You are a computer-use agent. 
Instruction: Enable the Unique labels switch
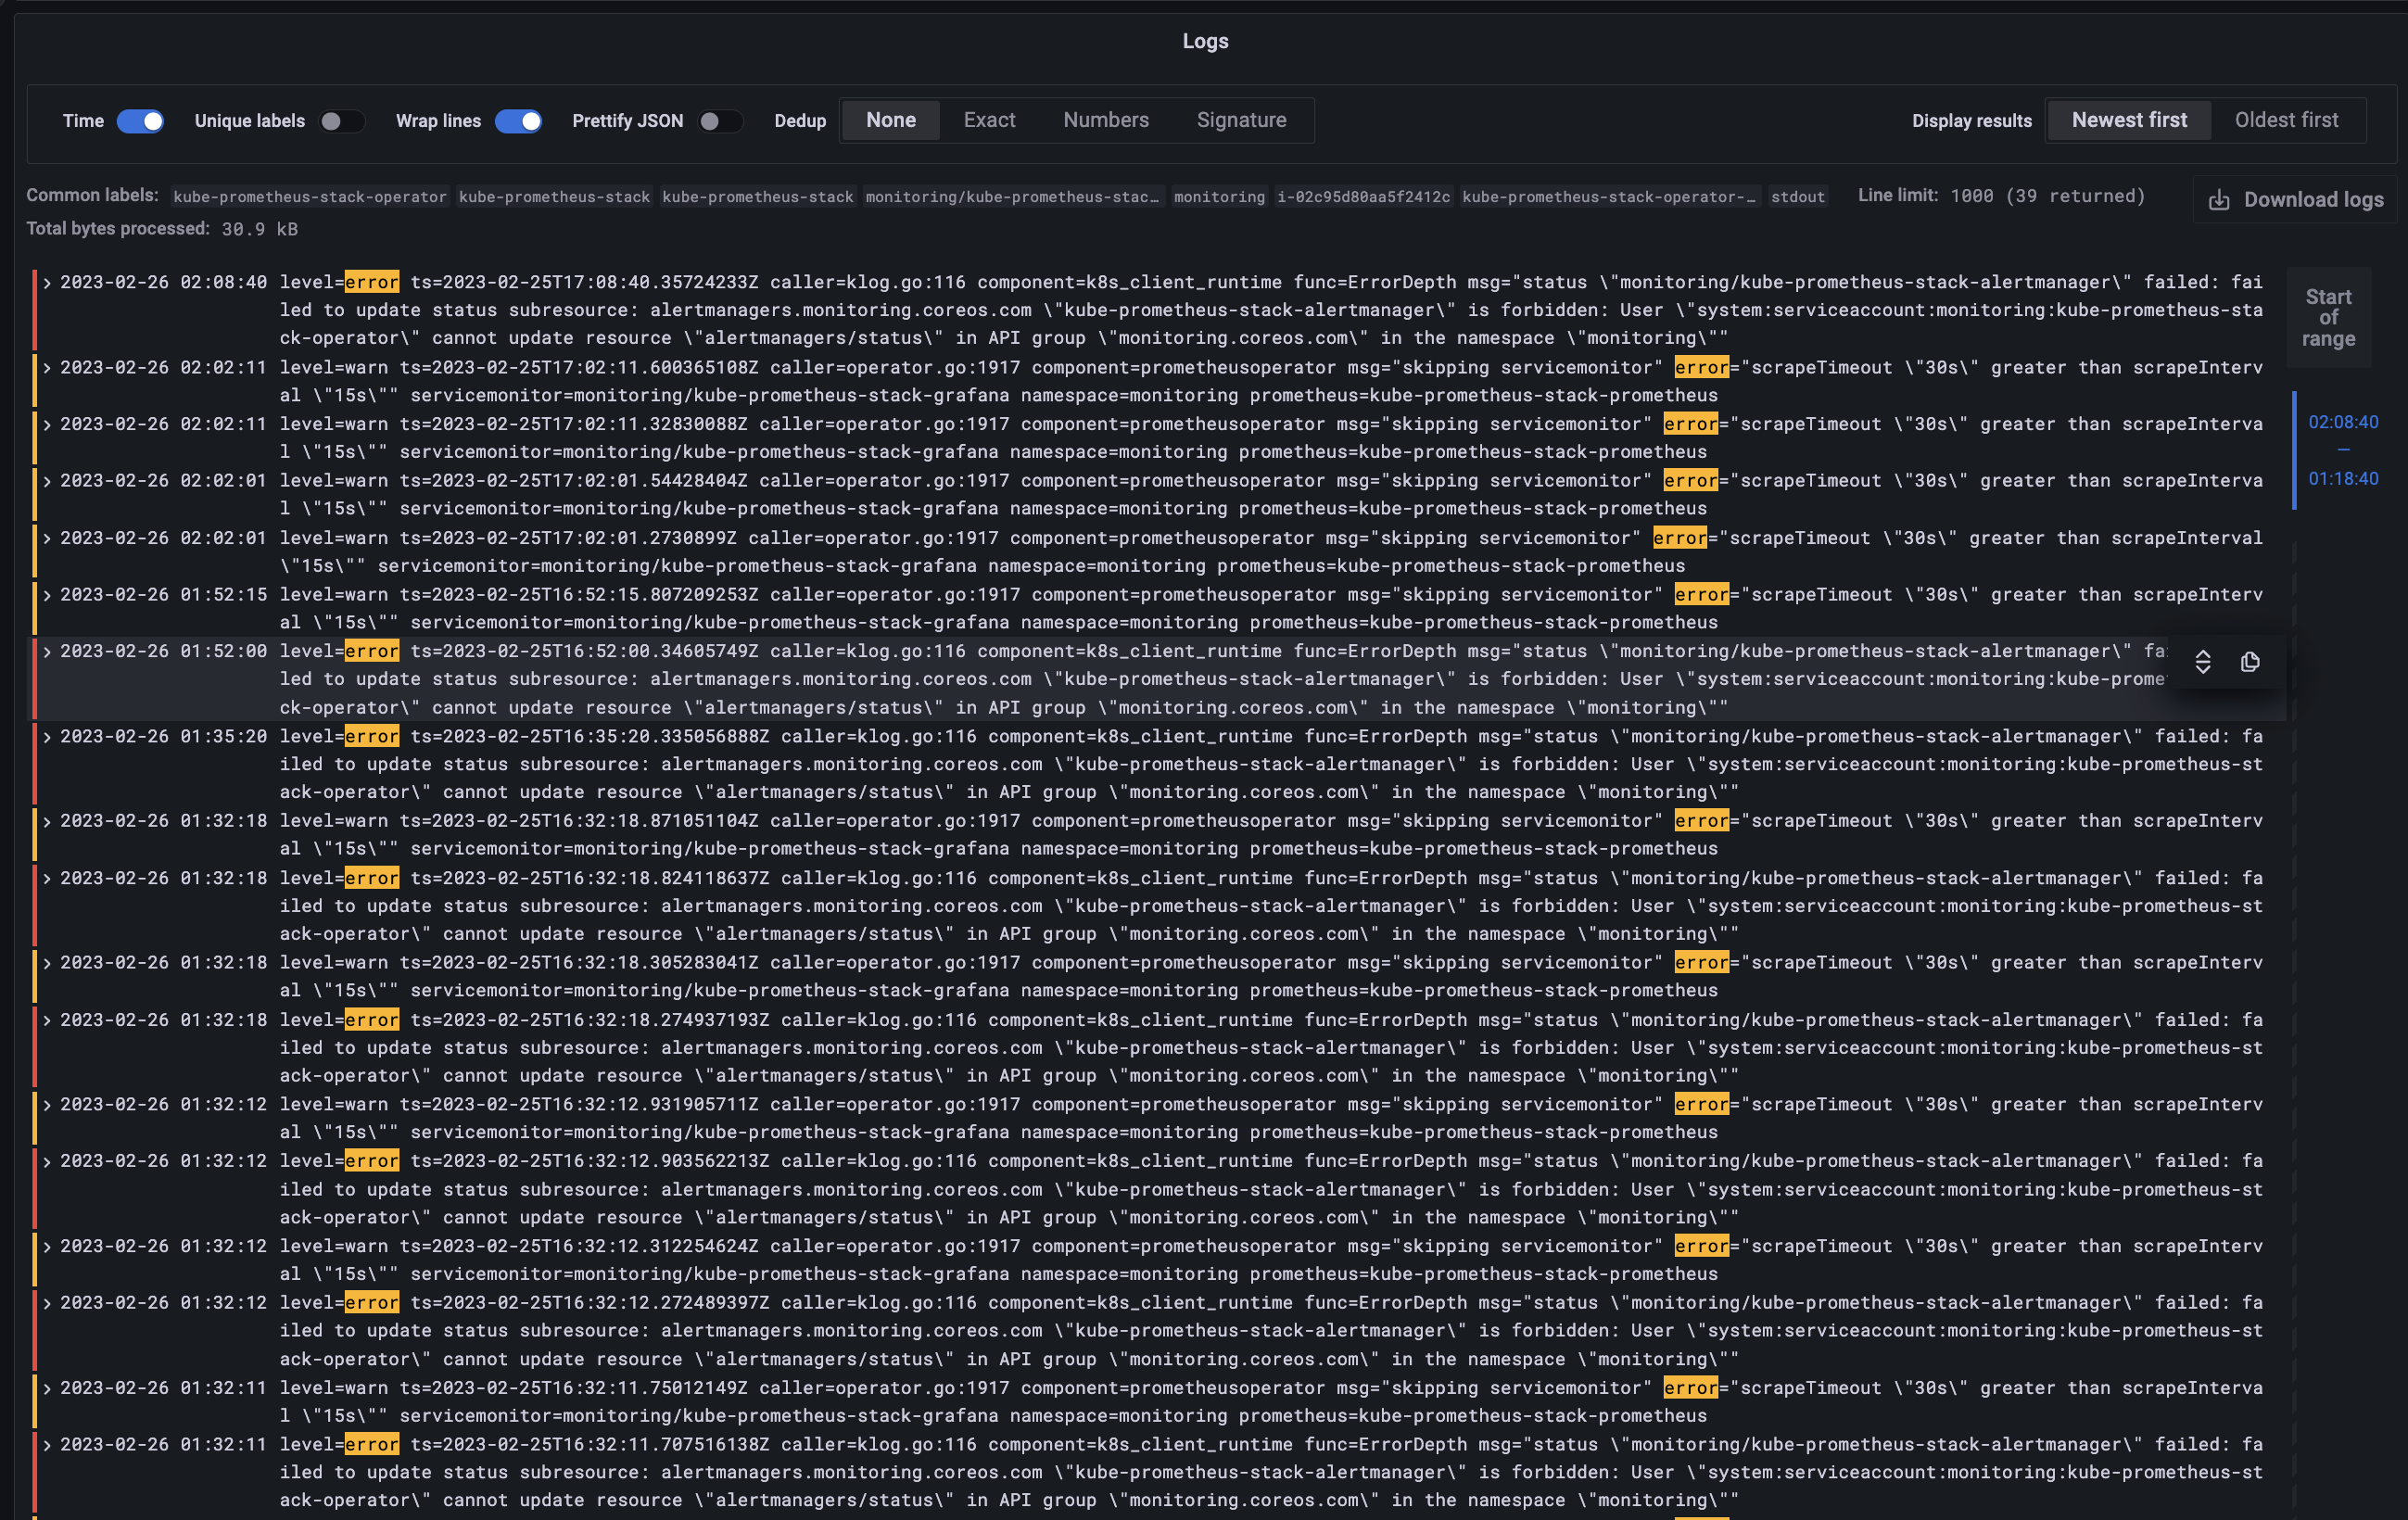click(x=340, y=121)
